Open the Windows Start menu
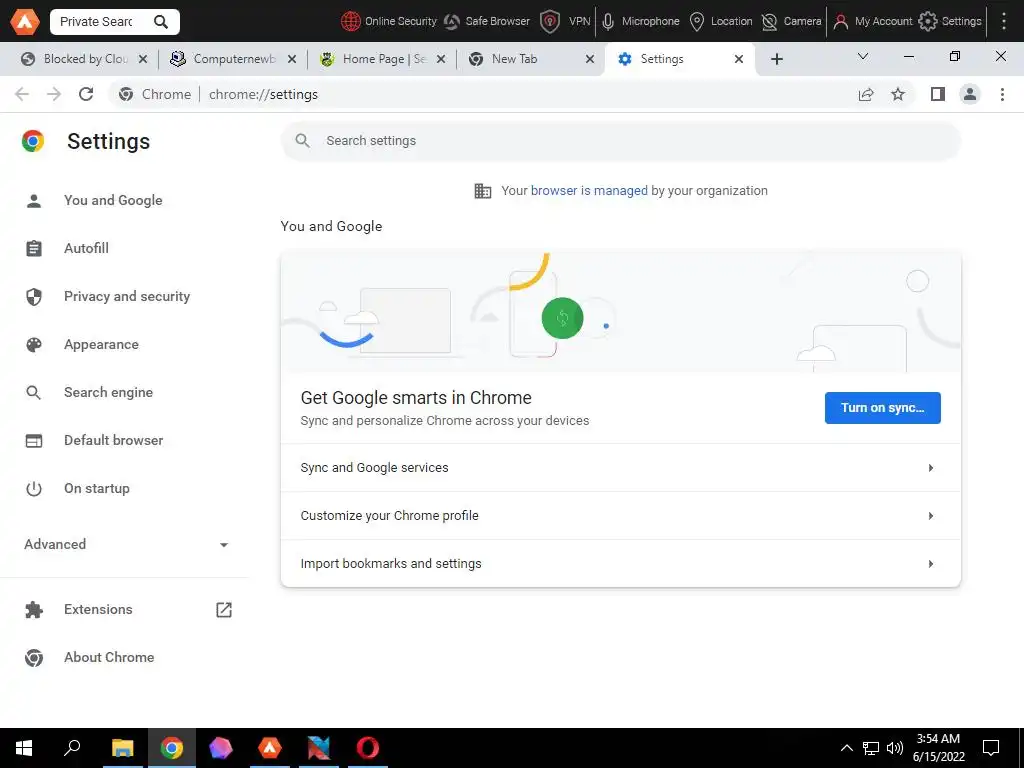This screenshot has width=1024, height=768. [x=24, y=748]
